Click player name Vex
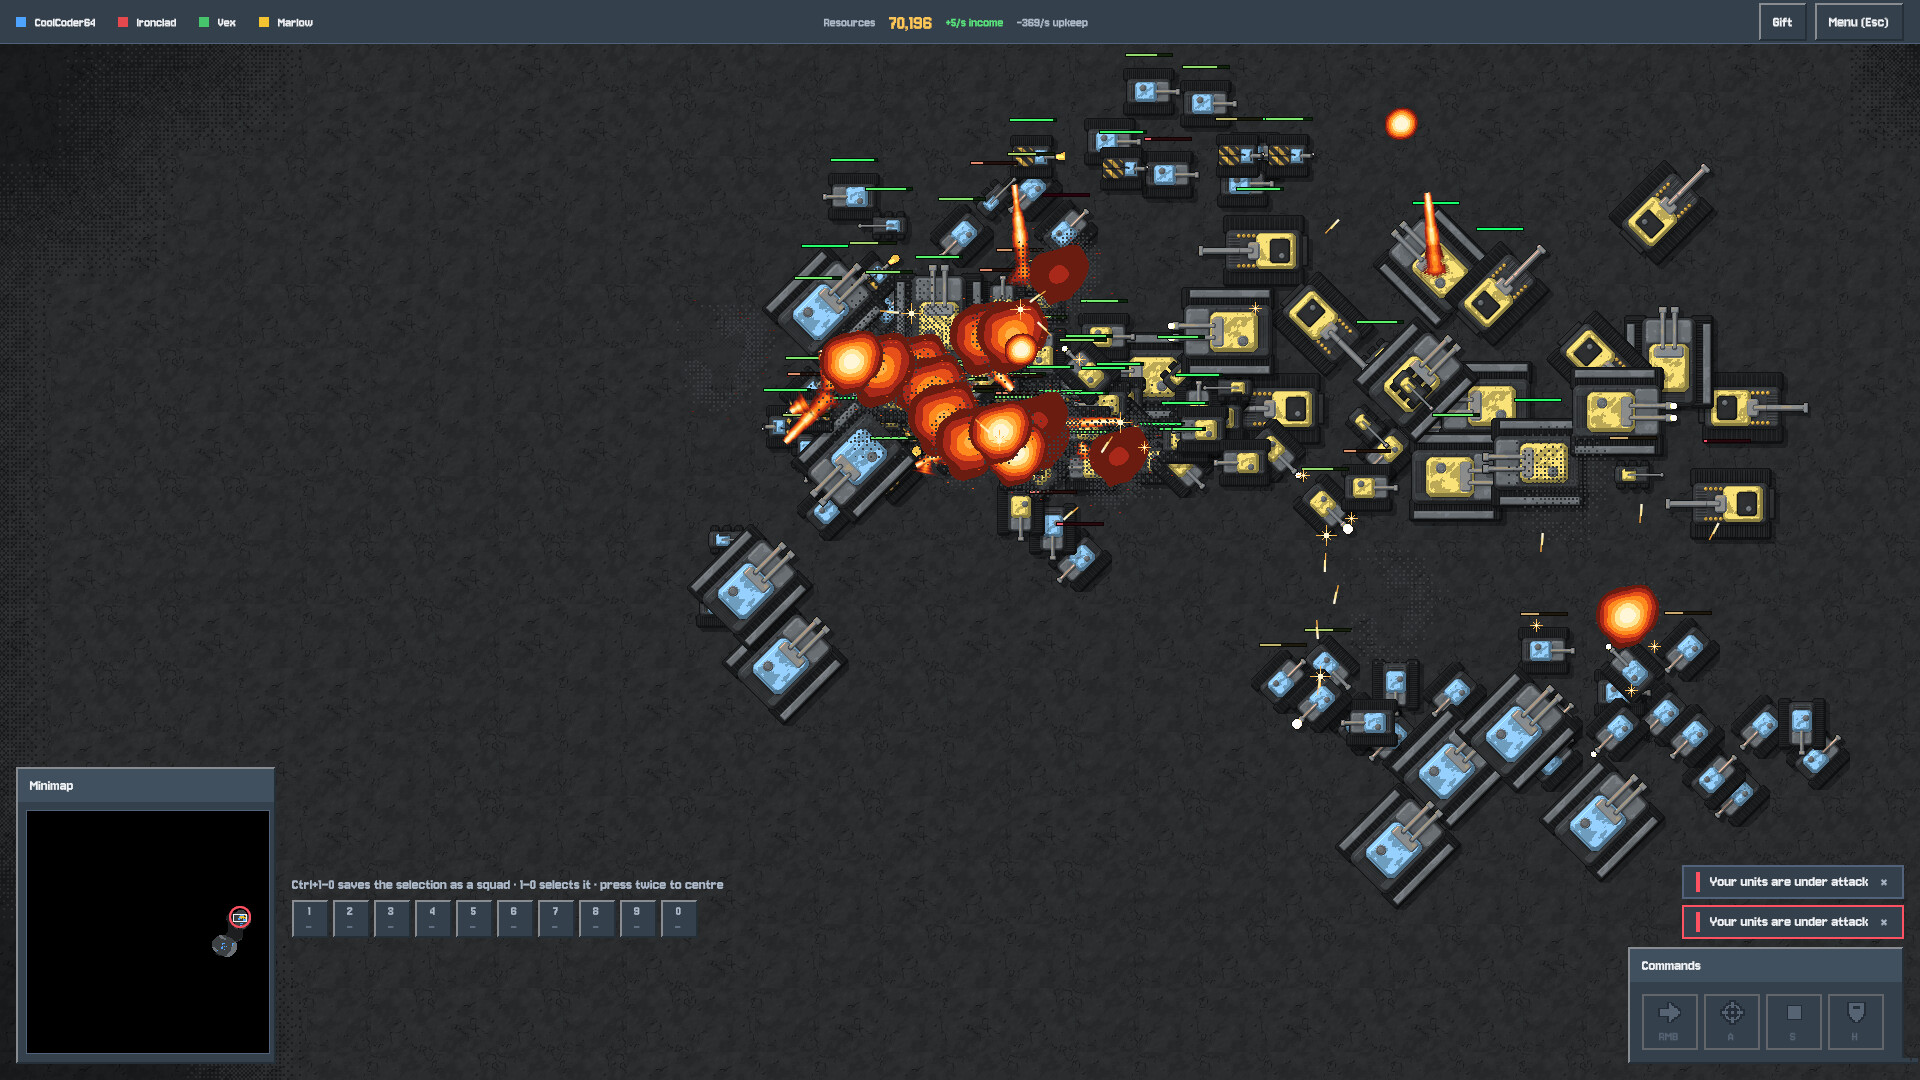Image resolution: width=1920 pixels, height=1080 pixels. pyautogui.click(x=227, y=23)
